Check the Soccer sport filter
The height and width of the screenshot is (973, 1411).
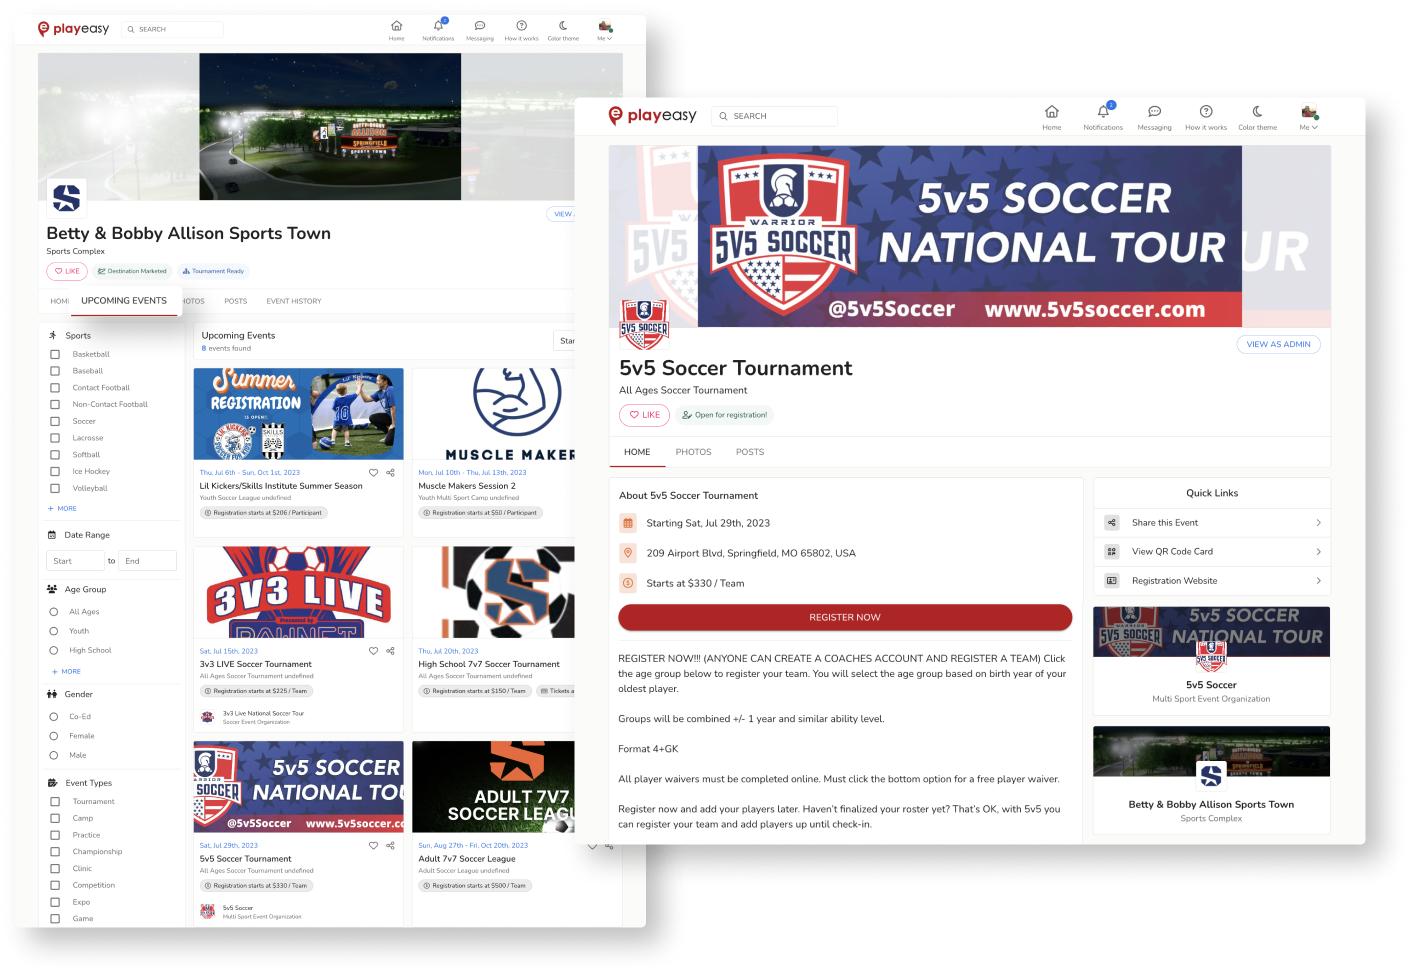[x=55, y=421]
